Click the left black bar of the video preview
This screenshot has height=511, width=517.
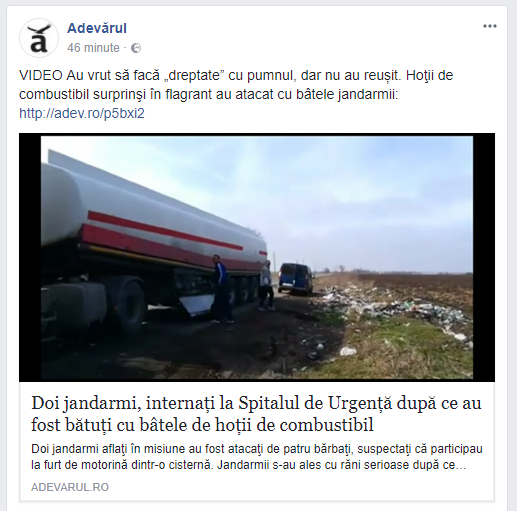tap(30, 257)
